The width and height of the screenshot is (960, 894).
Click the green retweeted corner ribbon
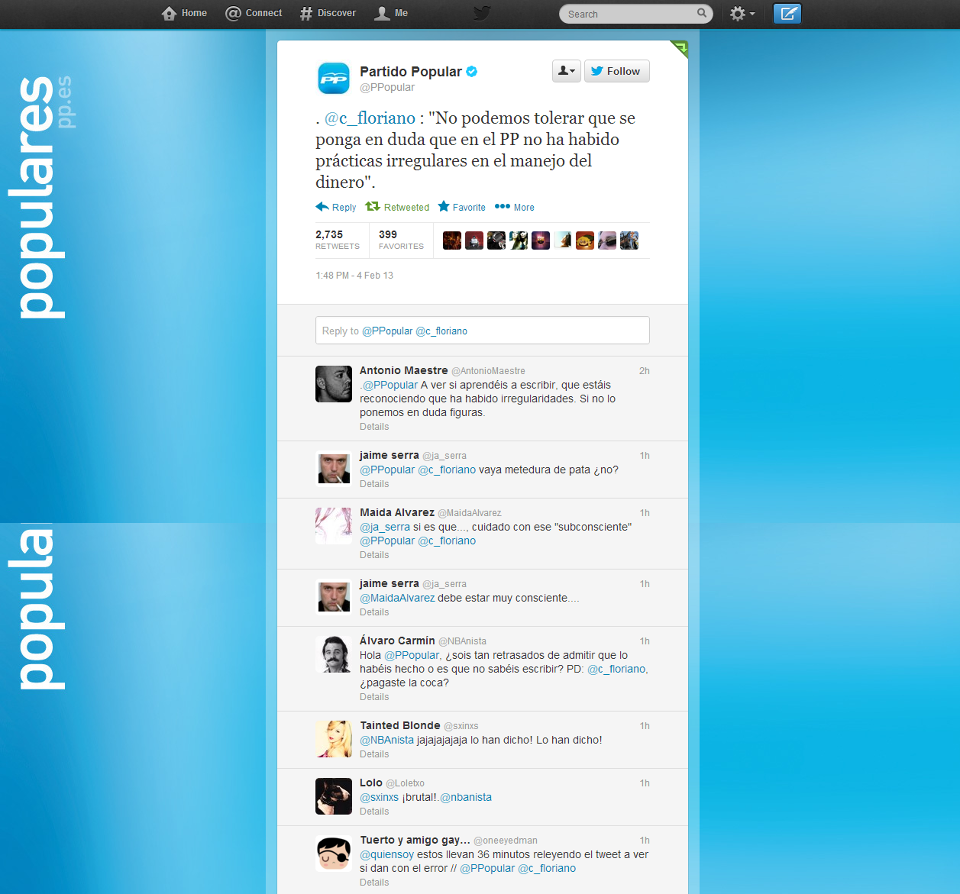(680, 48)
